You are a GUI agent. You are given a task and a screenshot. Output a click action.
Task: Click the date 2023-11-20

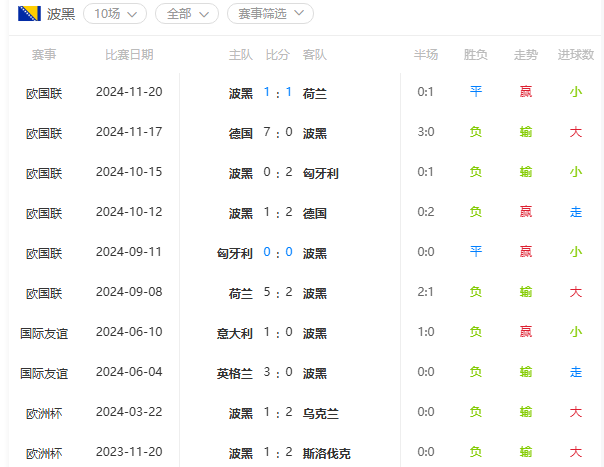pyautogui.click(x=129, y=452)
